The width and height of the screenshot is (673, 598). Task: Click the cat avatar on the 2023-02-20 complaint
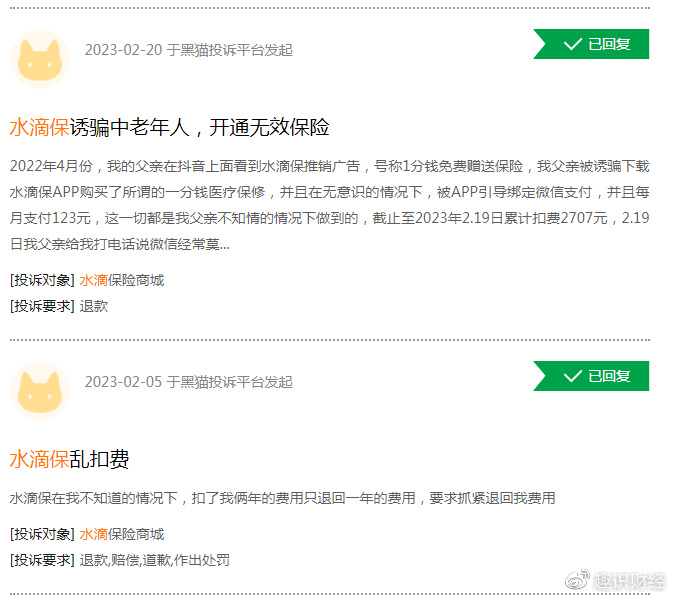39,59
